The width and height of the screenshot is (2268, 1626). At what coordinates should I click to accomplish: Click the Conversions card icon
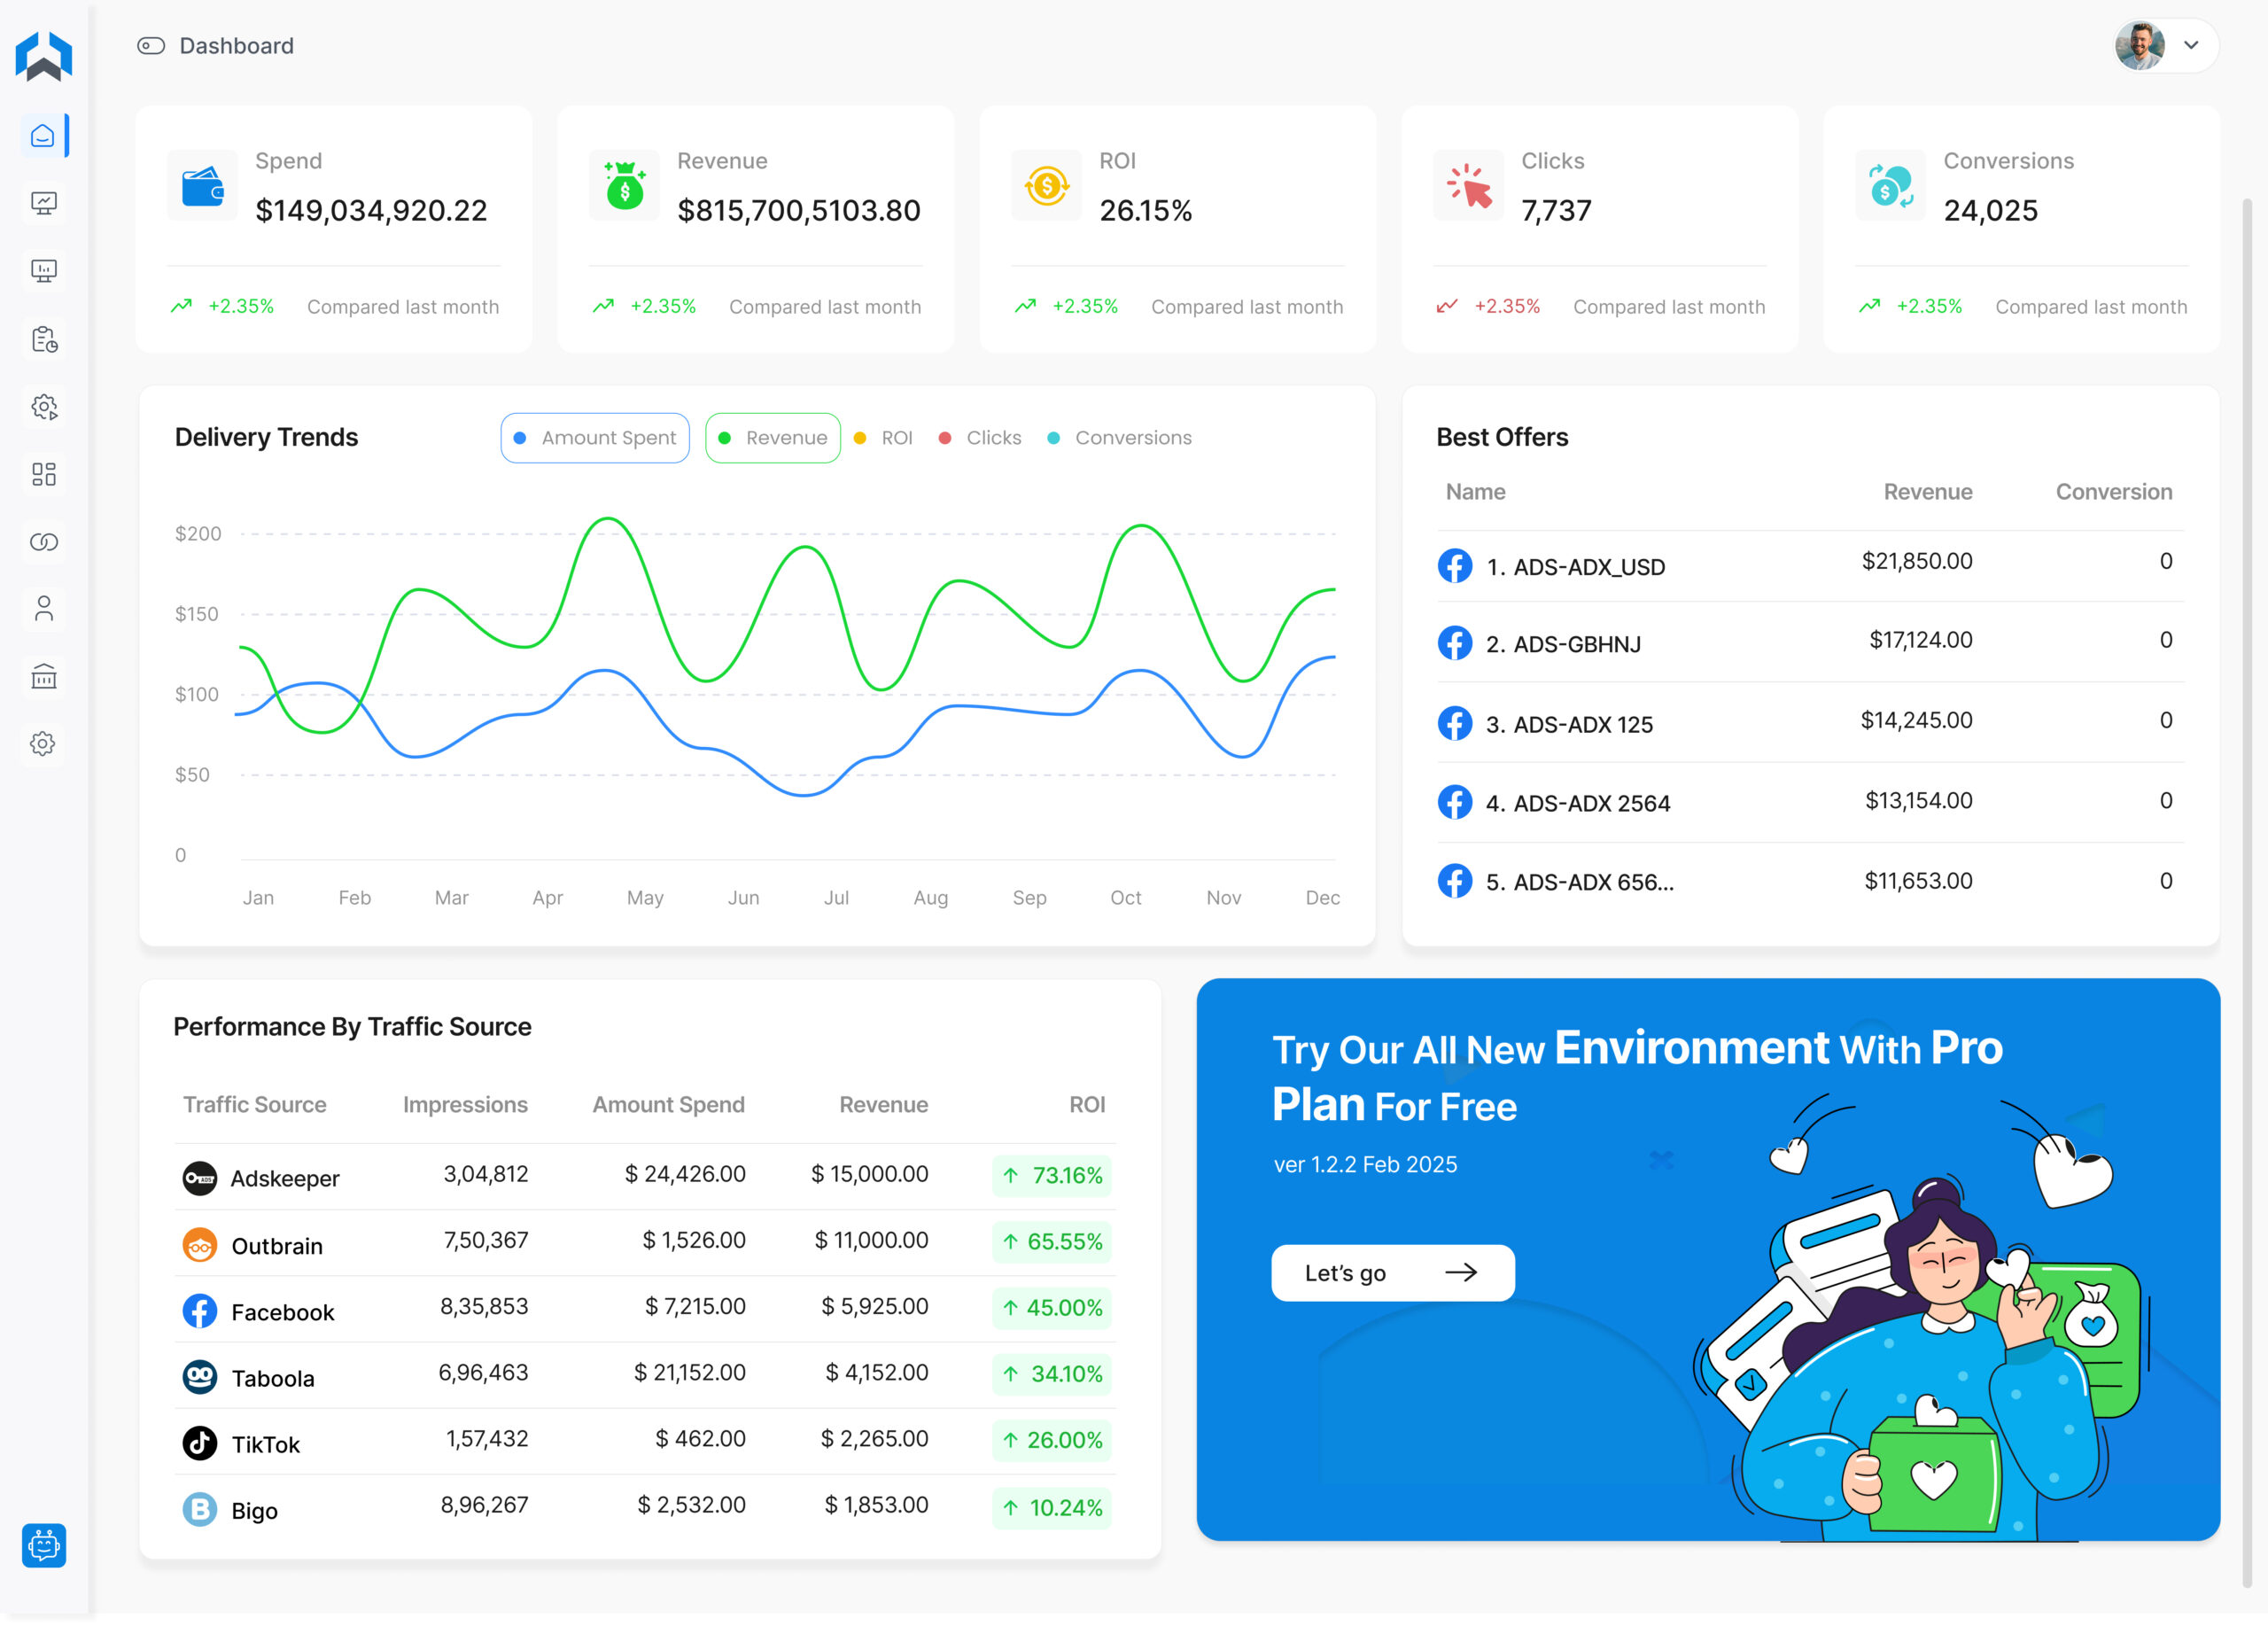point(1891,185)
